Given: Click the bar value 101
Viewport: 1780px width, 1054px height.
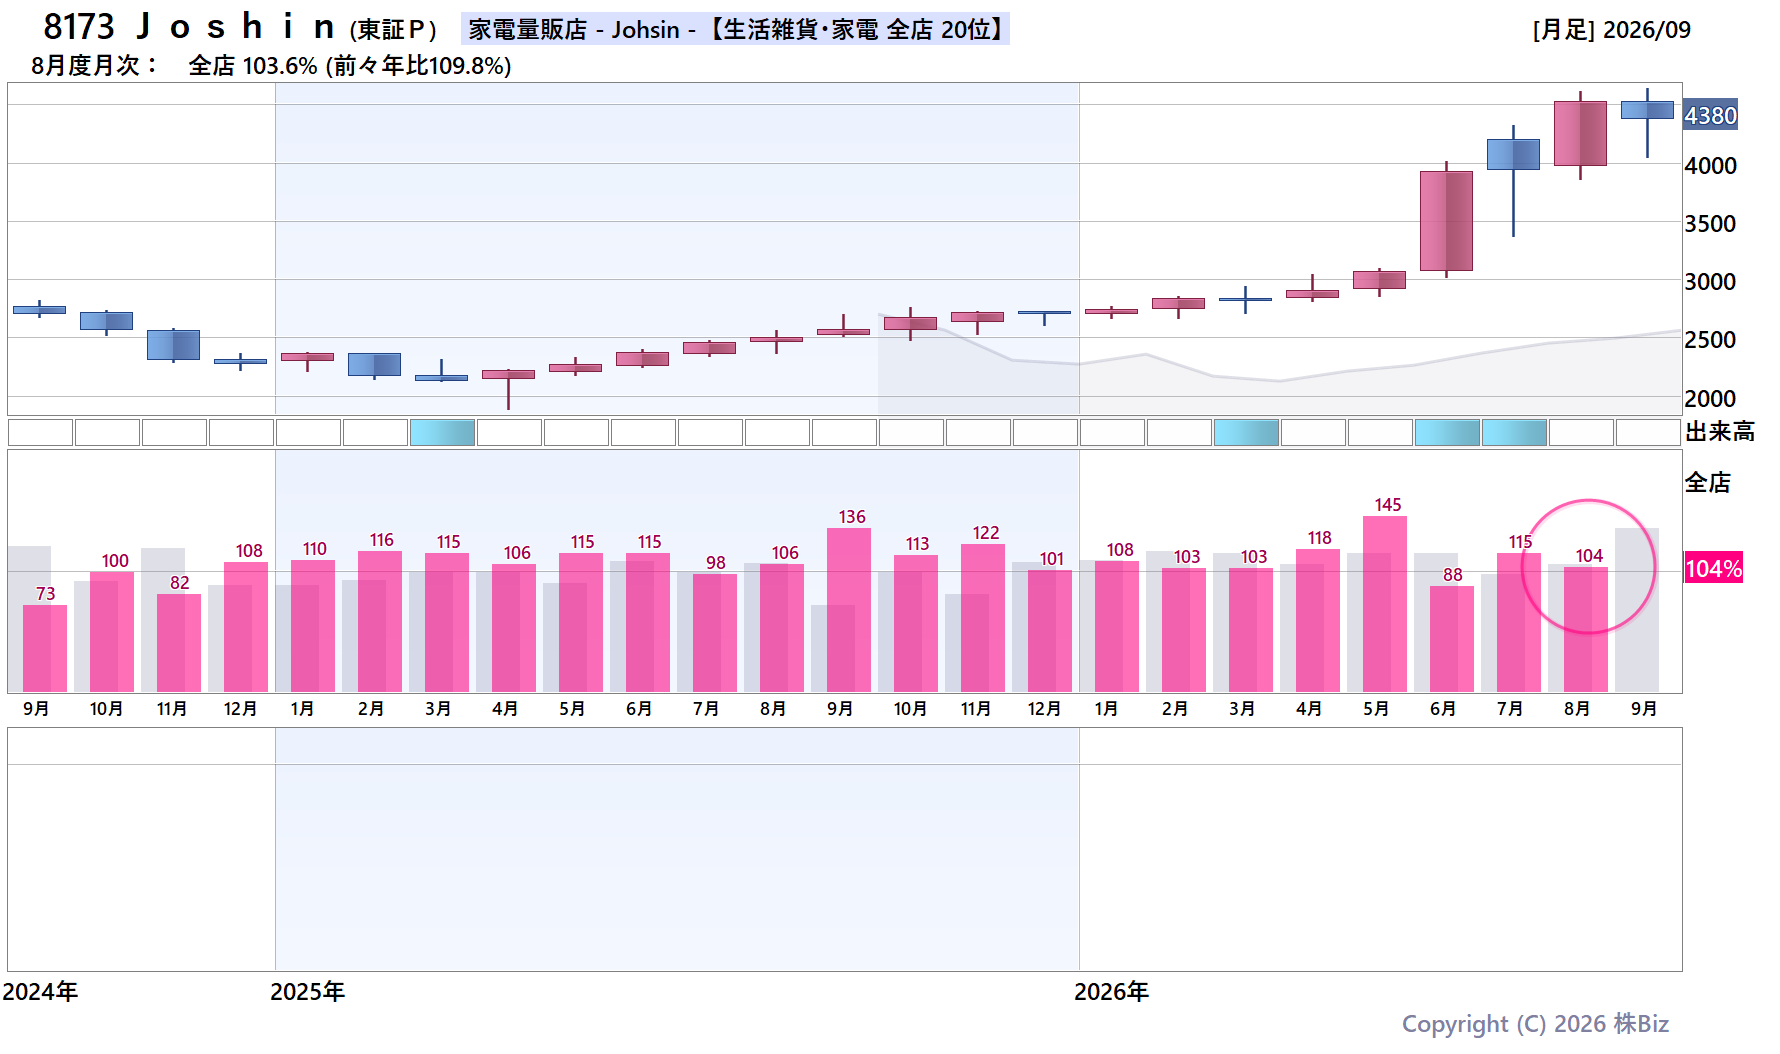Looking at the screenshot, I should click(1052, 559).
